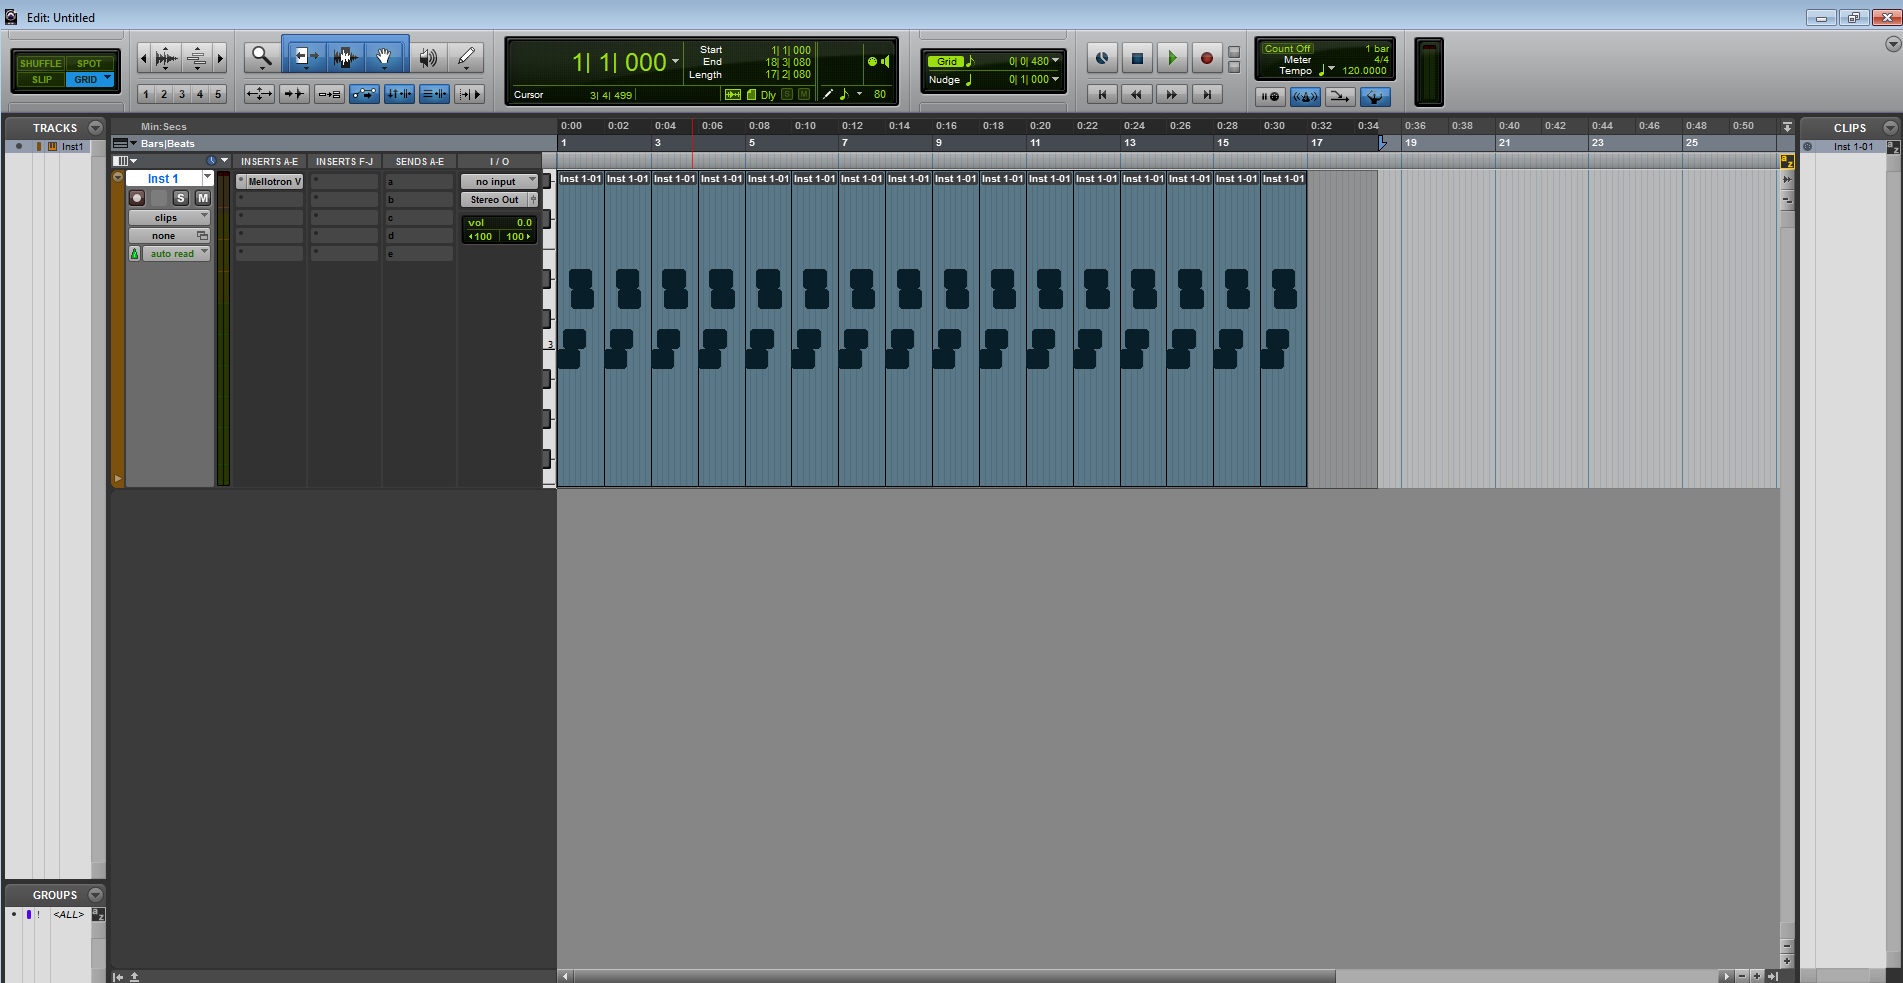Select the Pencil tool

tap(466, 57)
